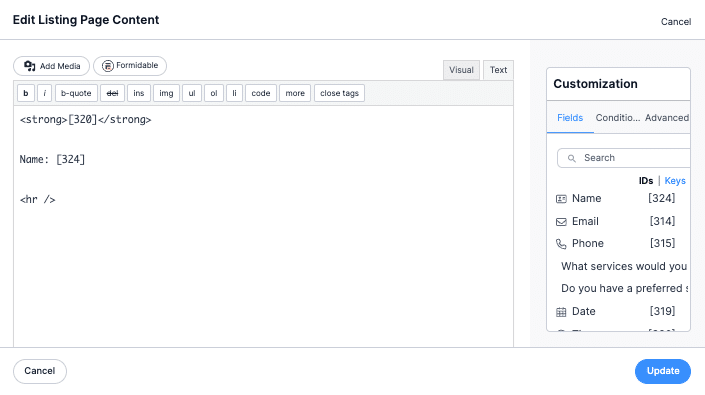This screenshot has height=395, width=705.
Task: Insert an li tag
Action: tap(234, 93)
